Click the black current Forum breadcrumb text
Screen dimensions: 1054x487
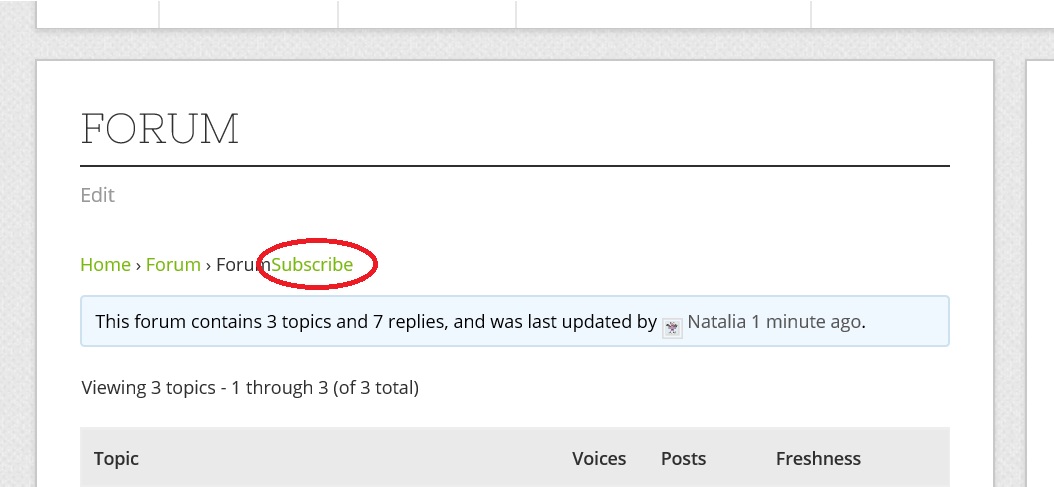(243, 264)
